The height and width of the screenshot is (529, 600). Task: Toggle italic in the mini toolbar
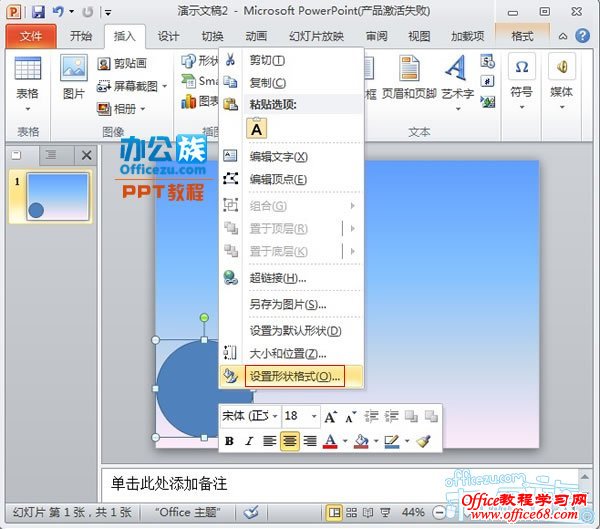click(249, 441)
